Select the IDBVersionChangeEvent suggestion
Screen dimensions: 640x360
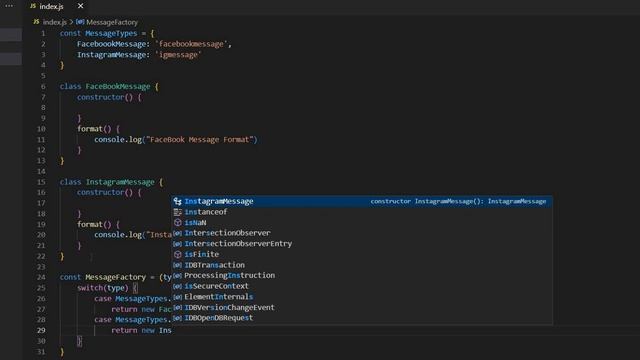pyautogui.click(x=362, y=307)
